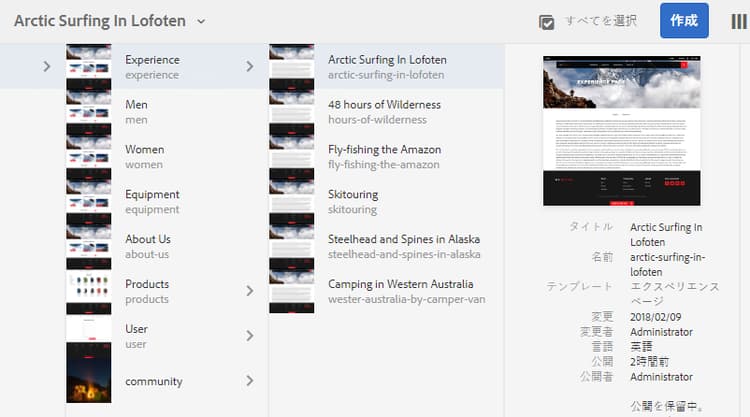750x417 pixels.
Task: Select 48 hours of Wilderness page
Action: (x=386, y=111)
